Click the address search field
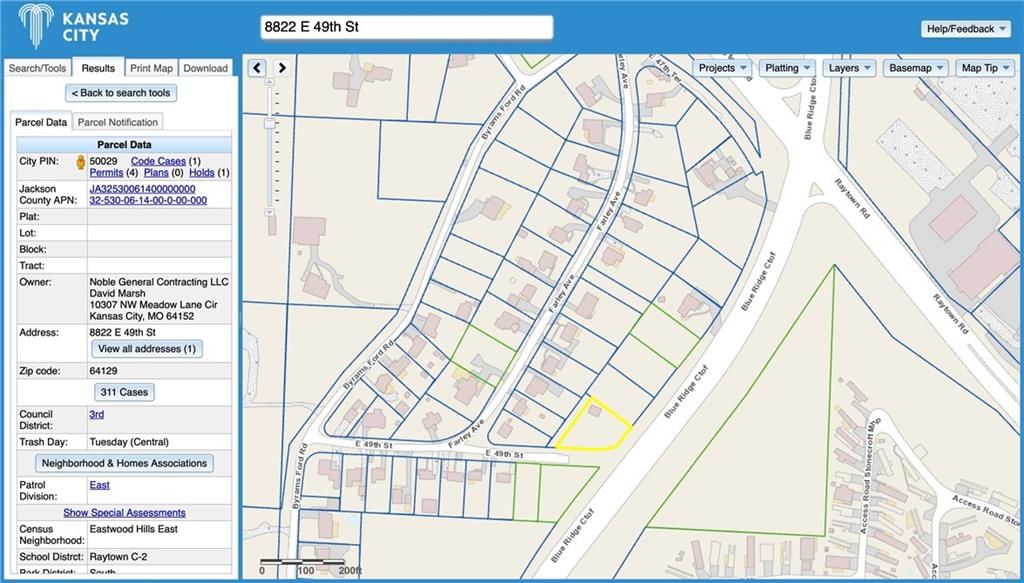The height and width of the screenshot is (583, 1024). 407,27
